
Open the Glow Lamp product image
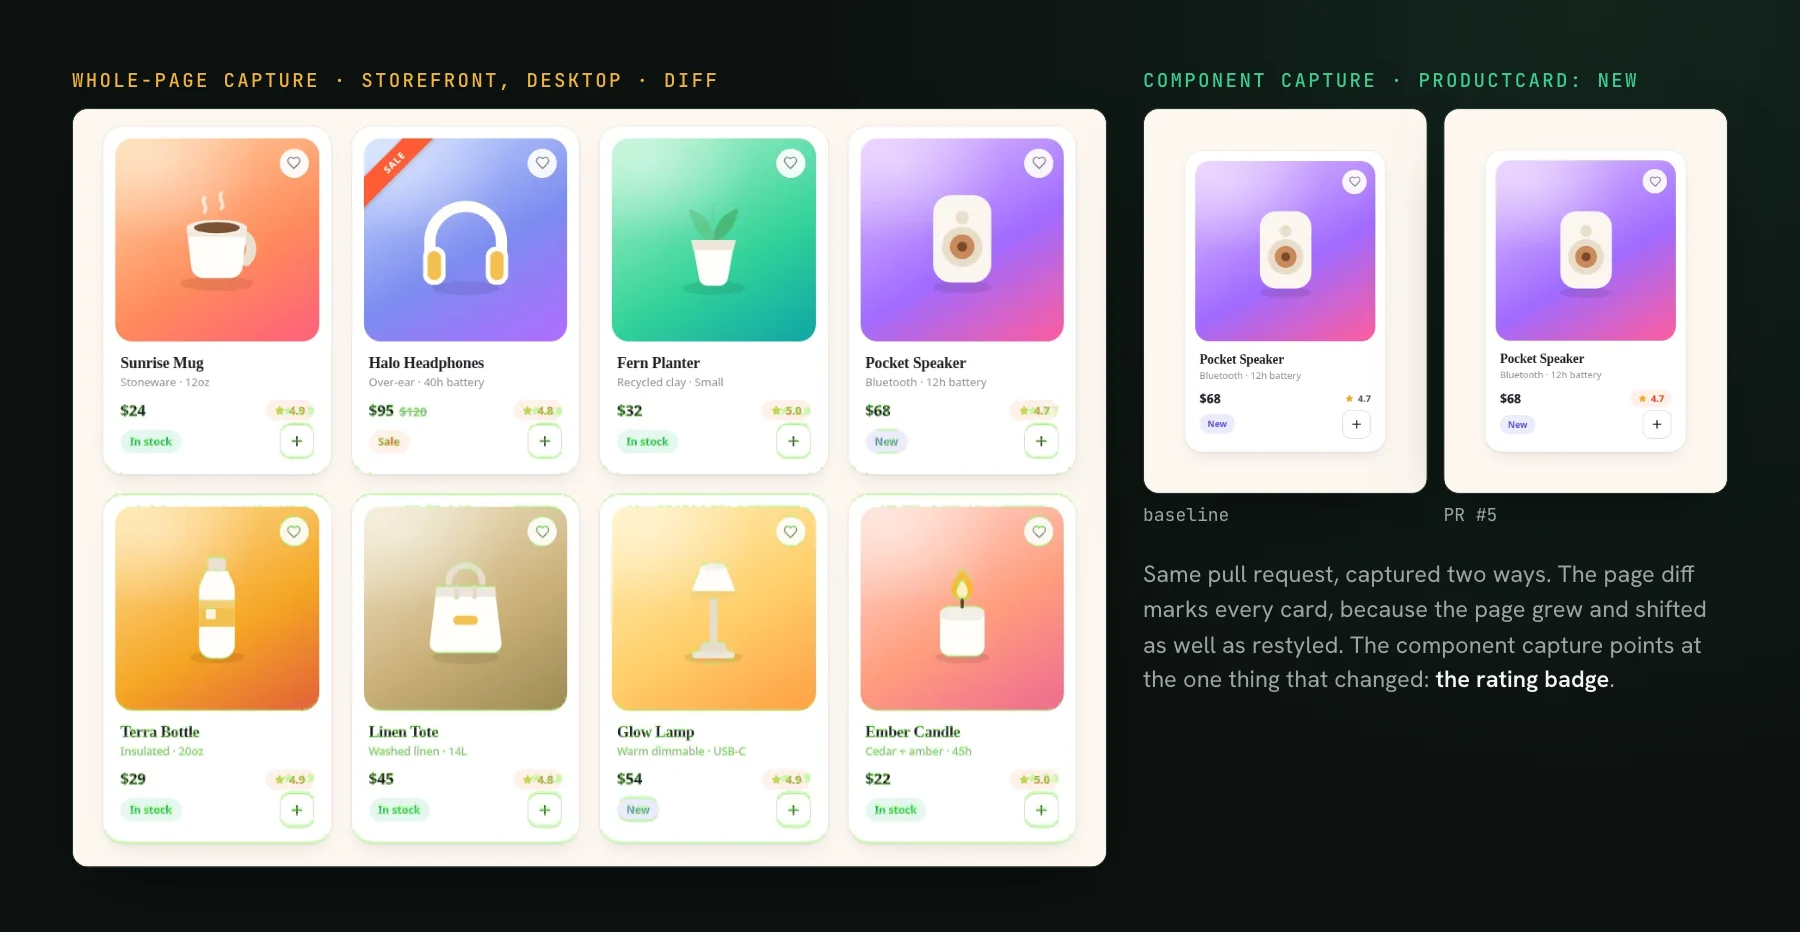tap(714, 608)
